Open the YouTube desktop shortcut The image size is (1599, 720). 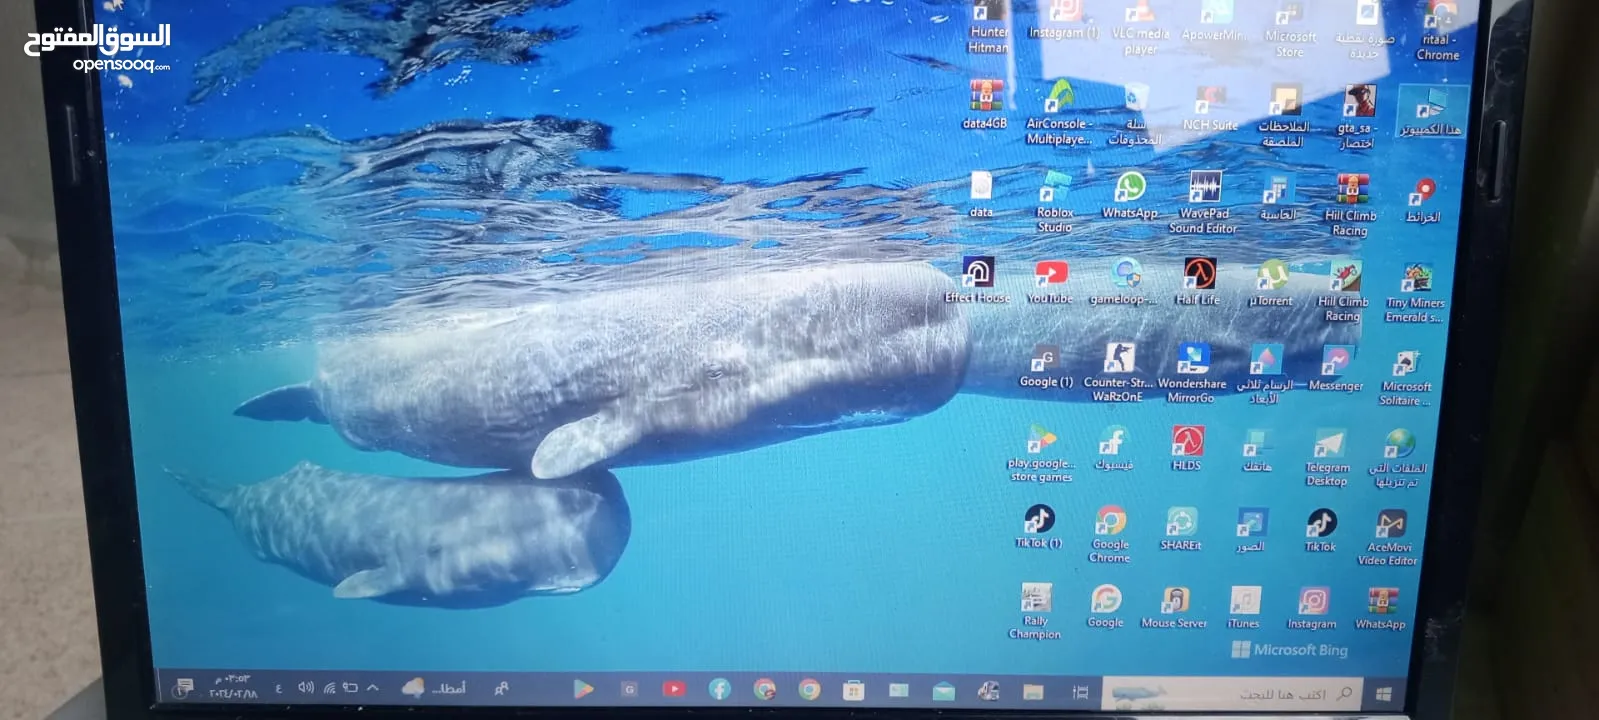pos(1050,282)
